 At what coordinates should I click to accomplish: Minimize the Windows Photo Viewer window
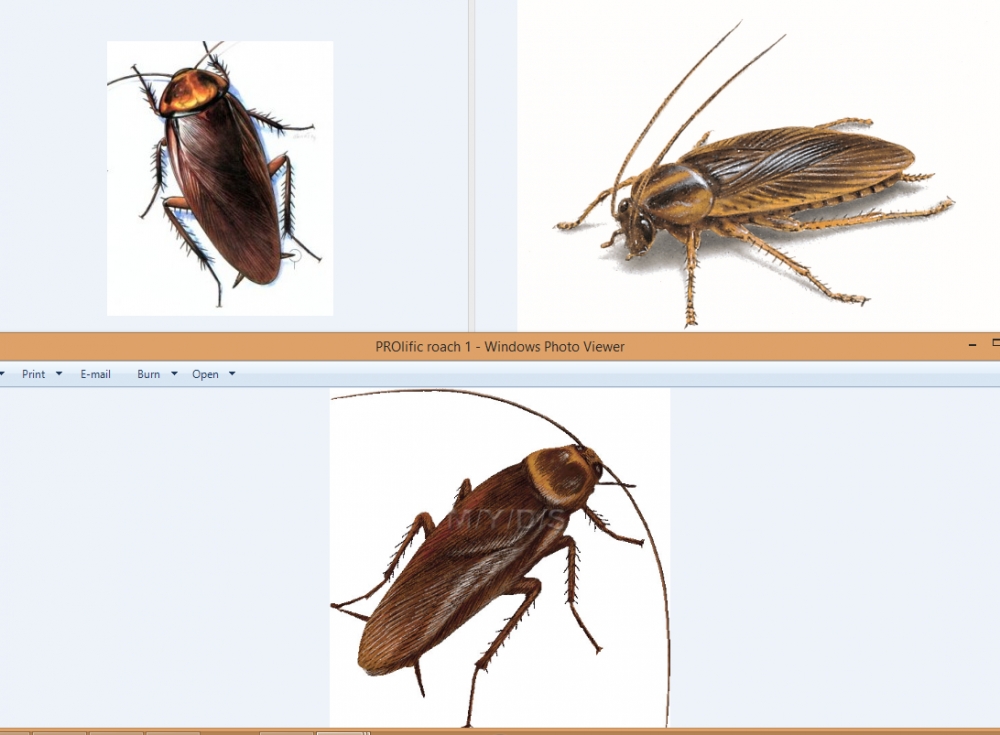(x=972, y=345)
